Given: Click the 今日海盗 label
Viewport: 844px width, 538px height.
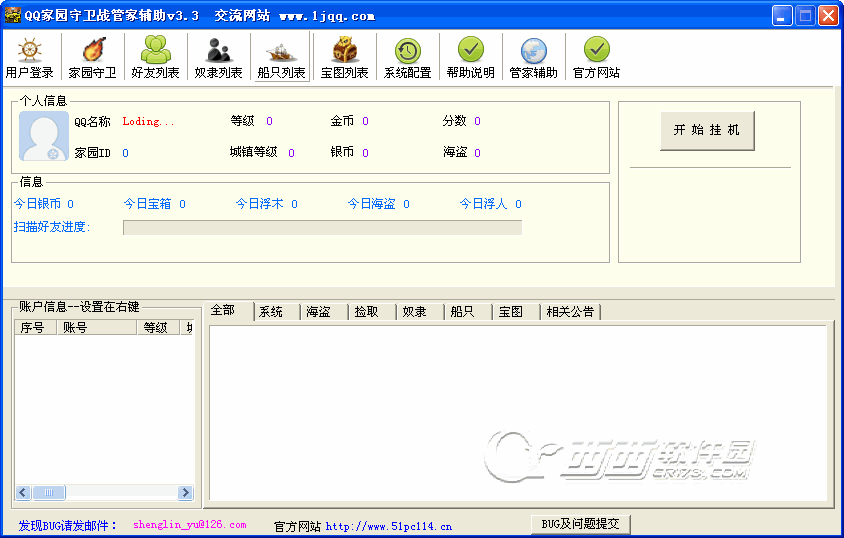Looking at the screenshot, I should tap(371, 204).
